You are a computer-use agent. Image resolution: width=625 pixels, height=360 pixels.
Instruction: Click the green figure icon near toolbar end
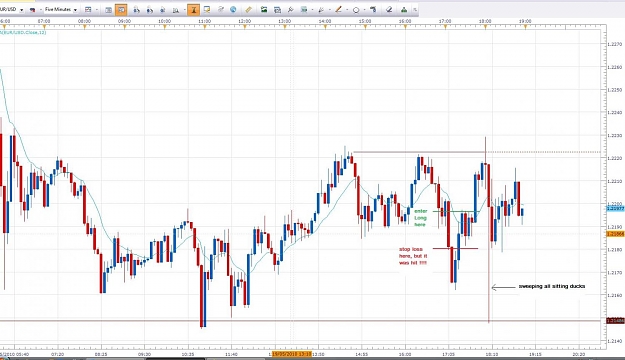(404, 10)
